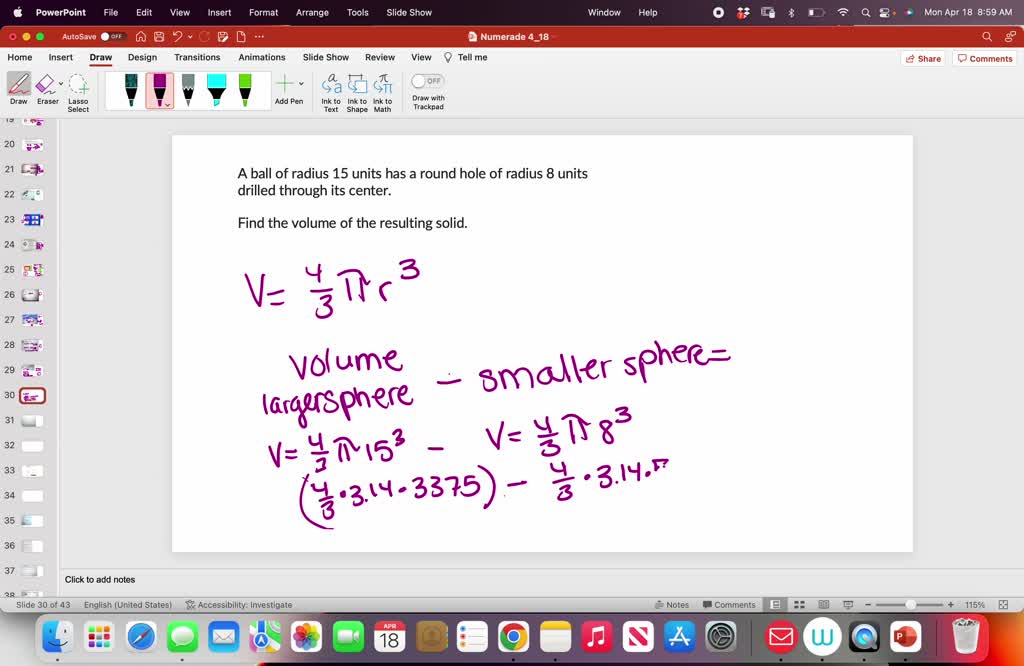This screenshot has width=1024, height=666.
Task: Open the Review ribbon tab
Action: 380,57
